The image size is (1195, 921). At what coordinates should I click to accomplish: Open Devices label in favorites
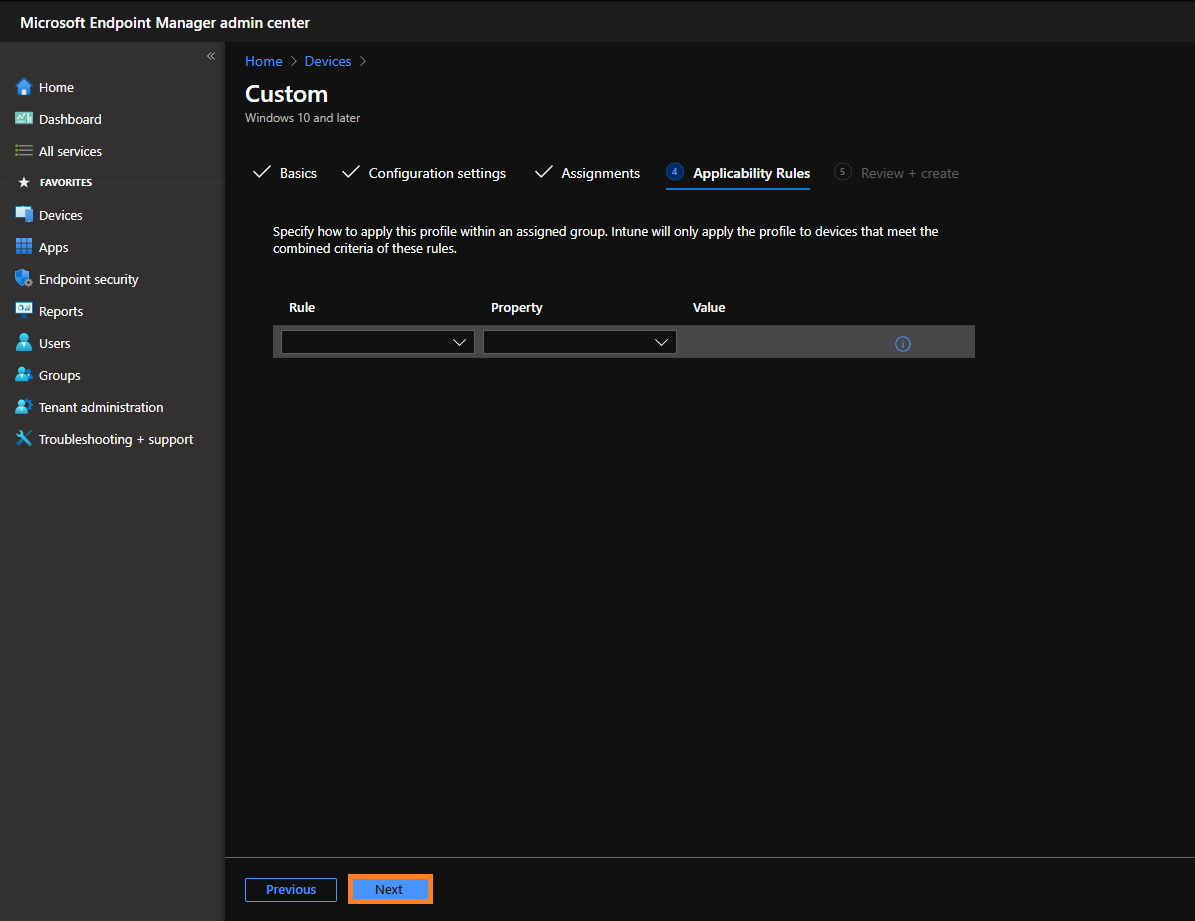[x=61, y=216]
